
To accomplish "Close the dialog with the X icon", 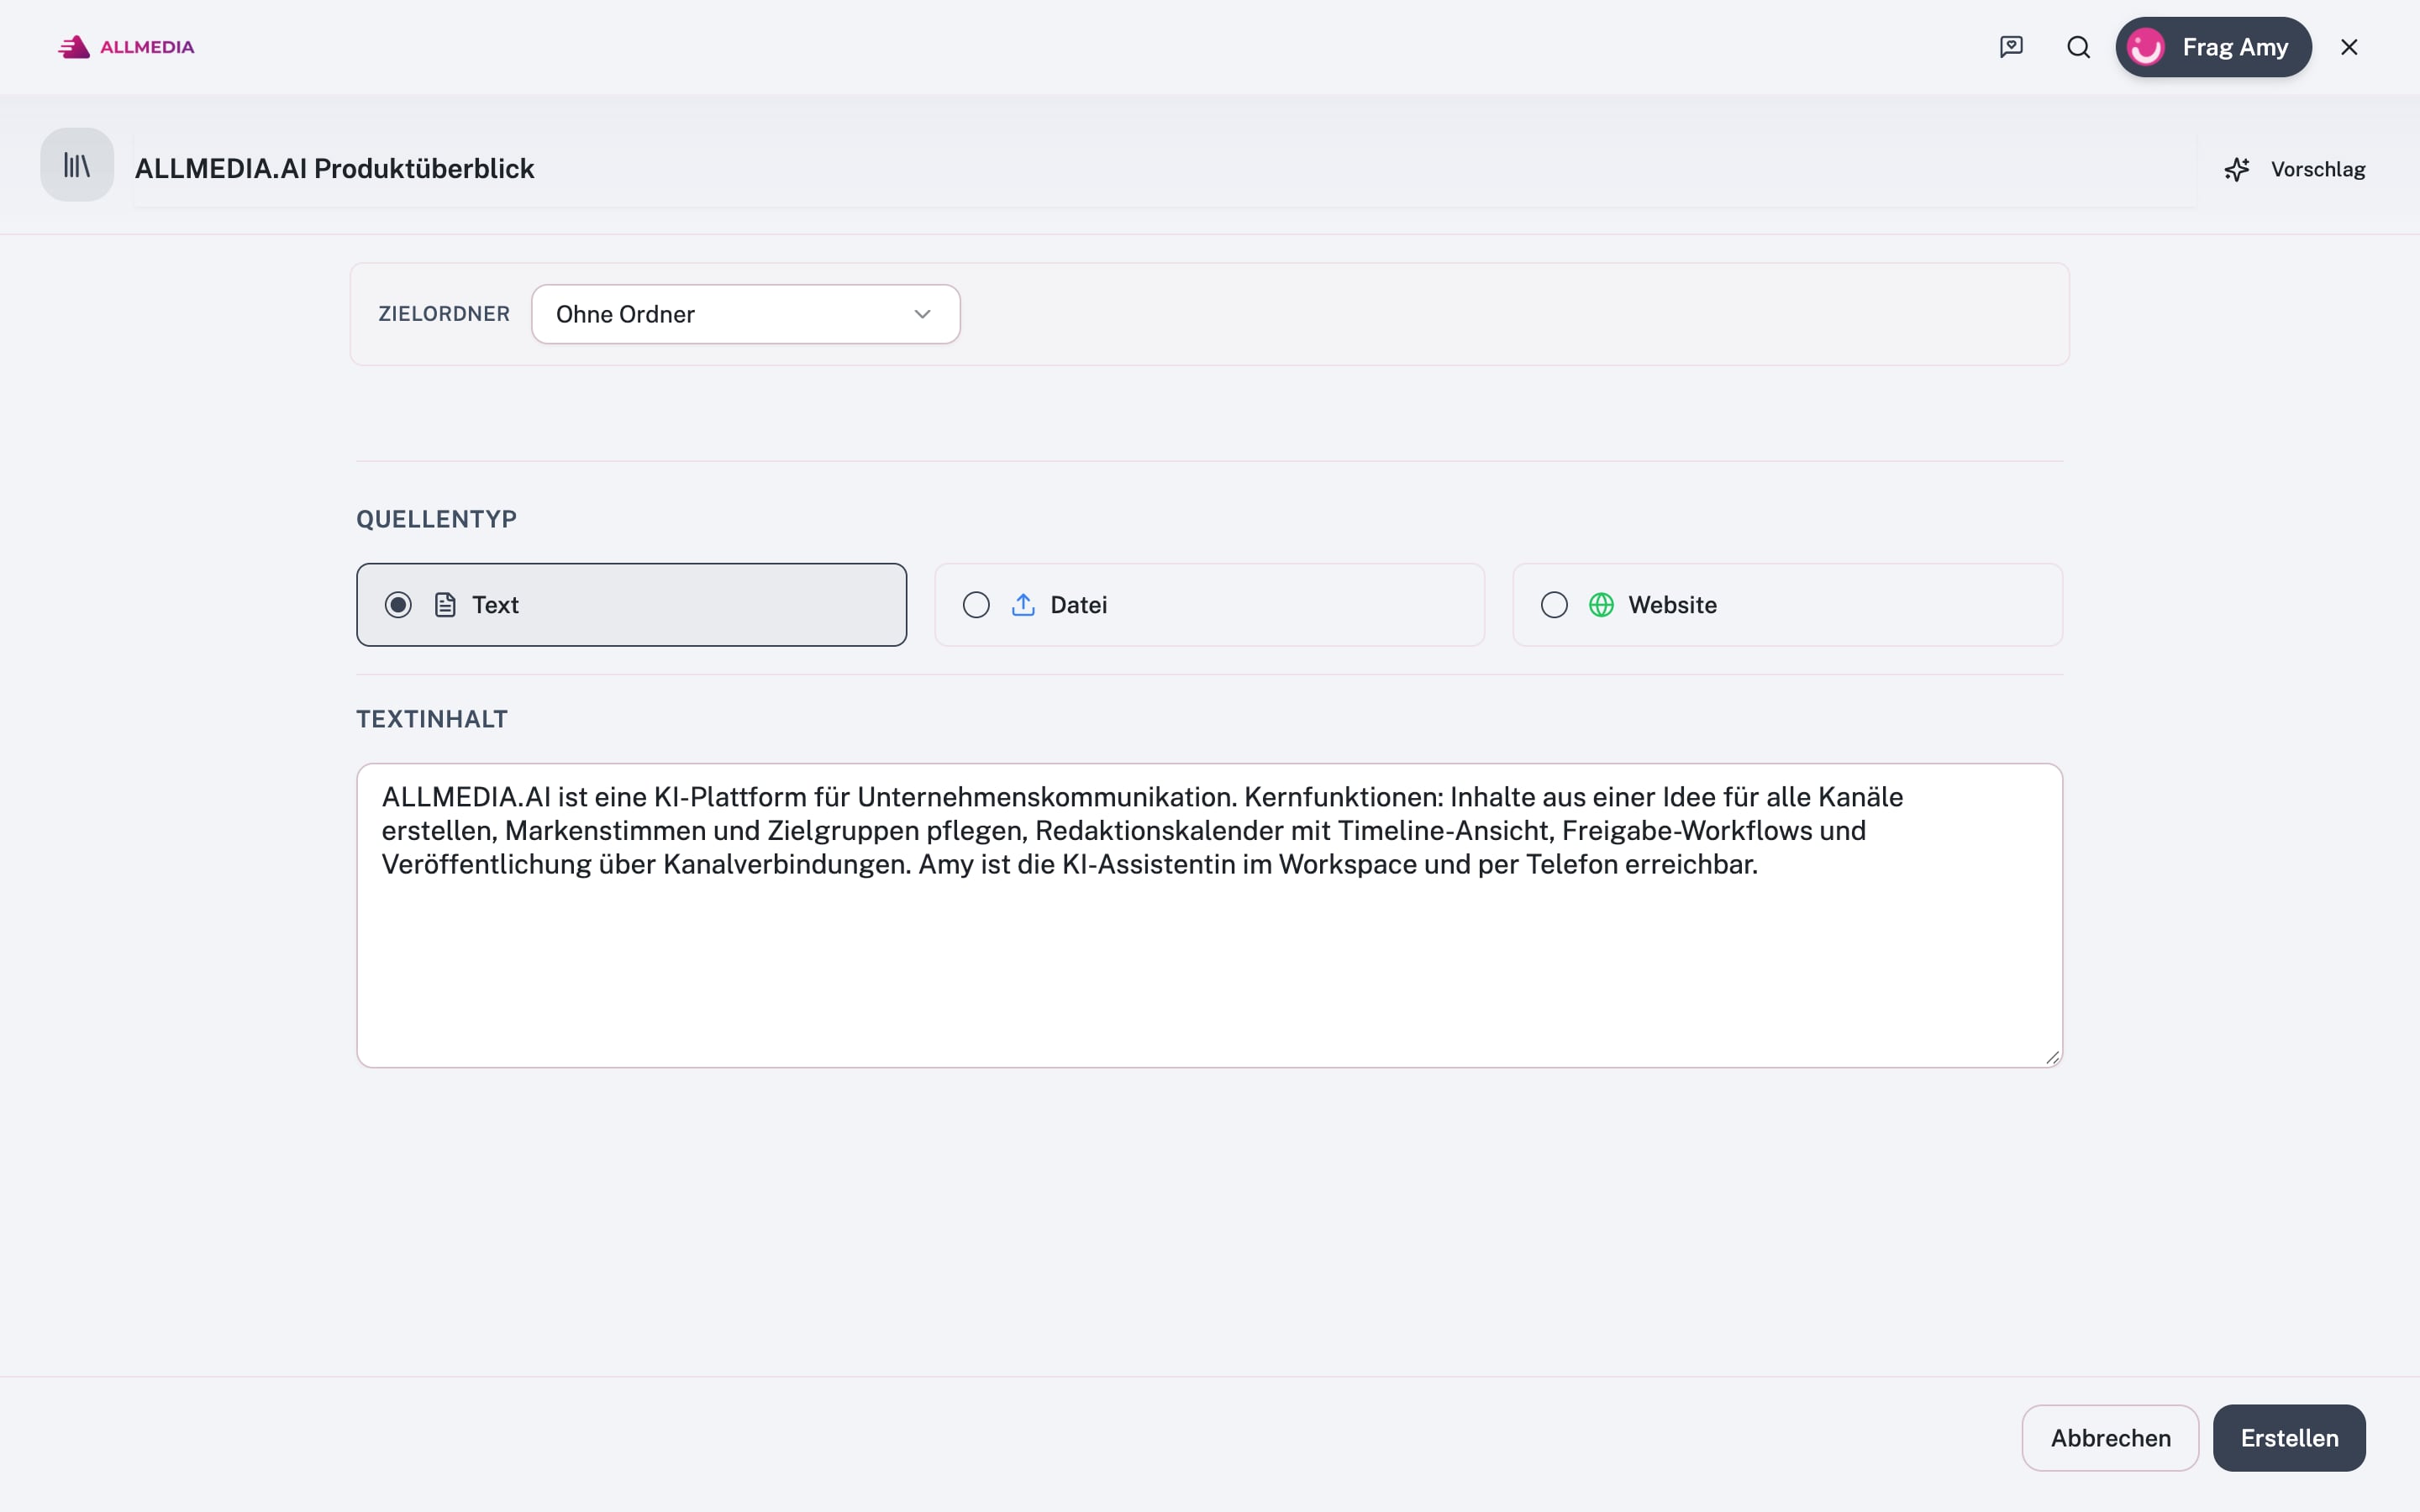I will [x=2349, y=47].
